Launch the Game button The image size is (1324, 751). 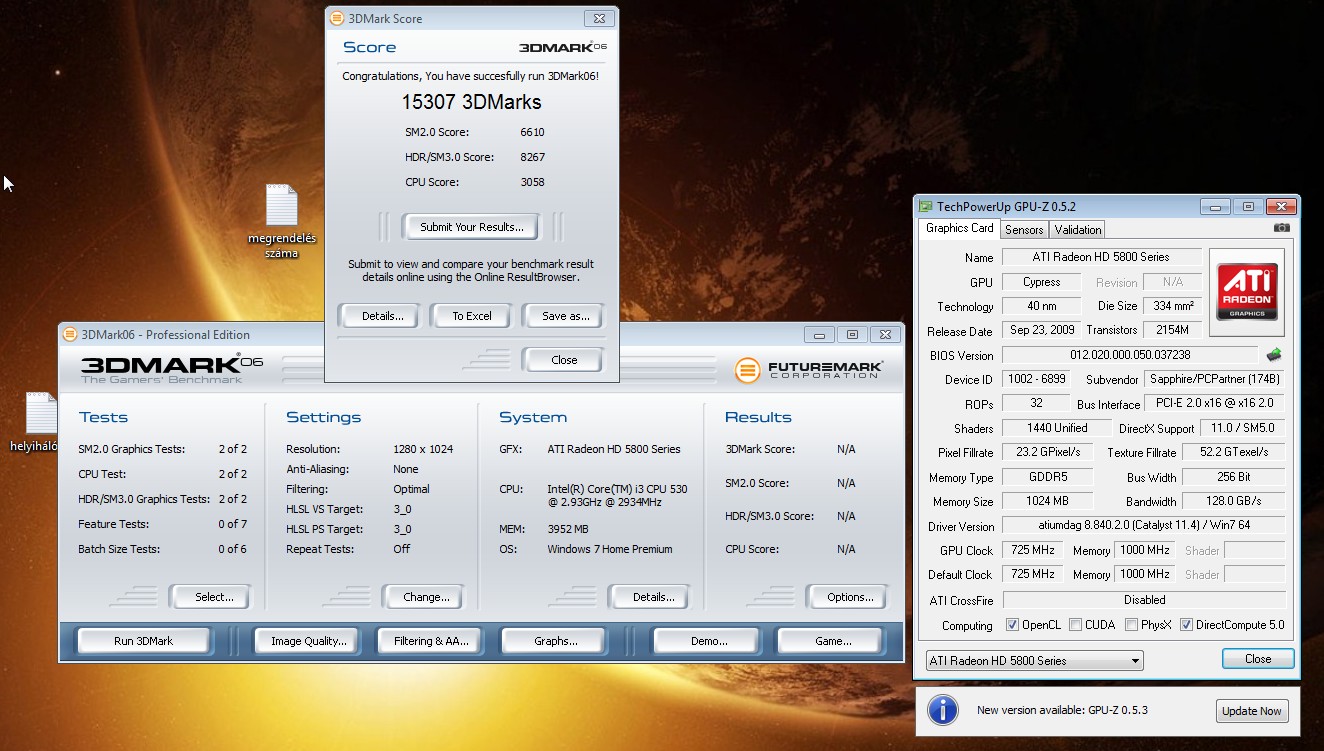pos(832,641)
